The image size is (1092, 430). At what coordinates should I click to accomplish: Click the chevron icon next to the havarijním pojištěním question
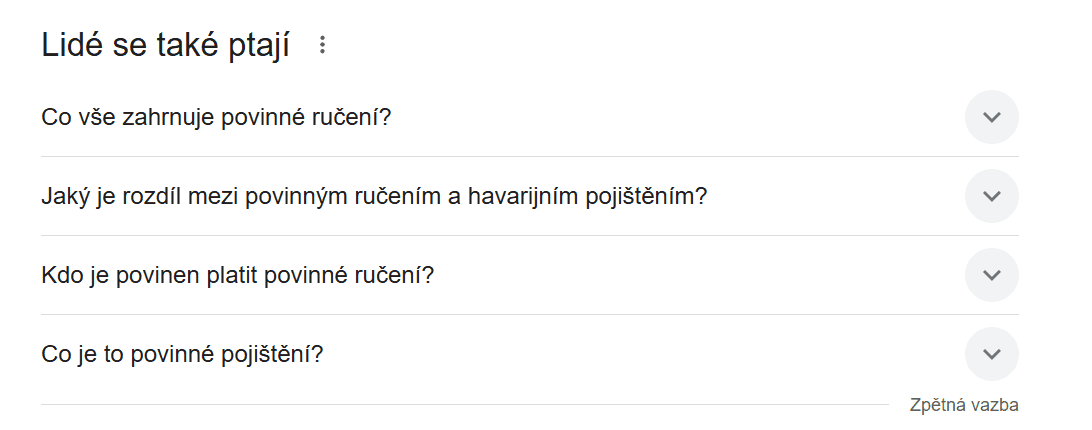point(991,196)
